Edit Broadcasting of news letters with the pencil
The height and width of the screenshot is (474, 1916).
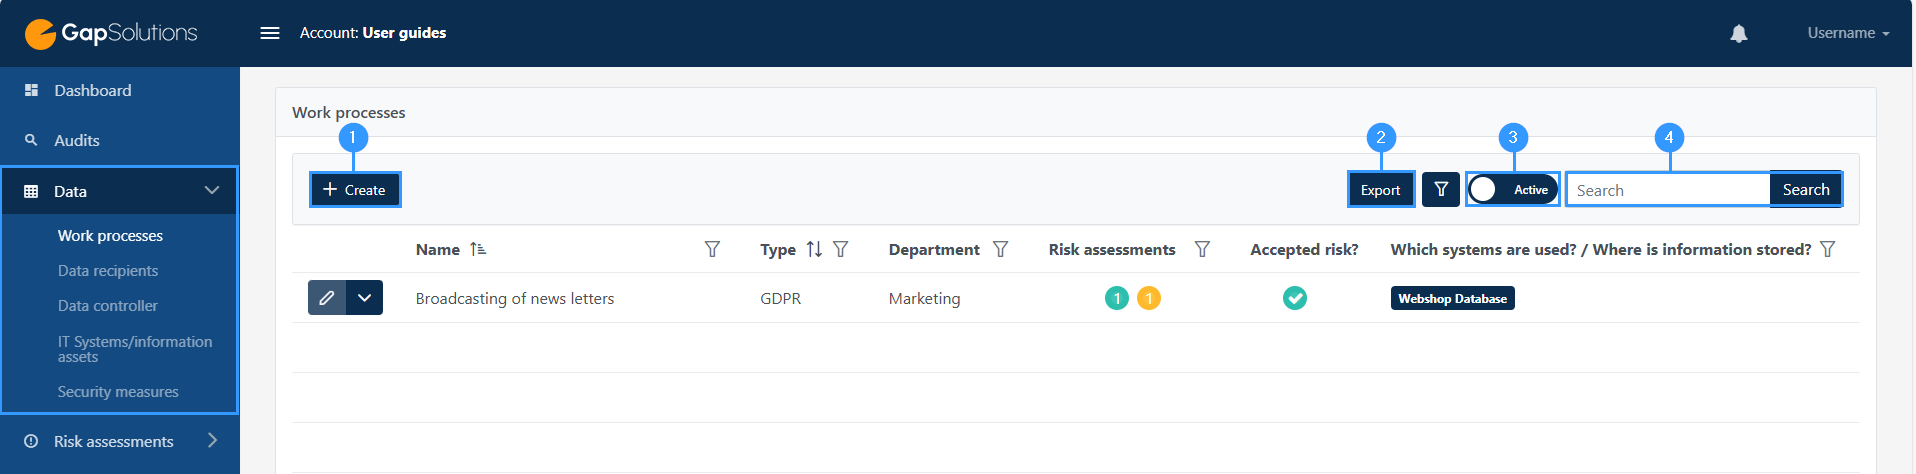327,298
